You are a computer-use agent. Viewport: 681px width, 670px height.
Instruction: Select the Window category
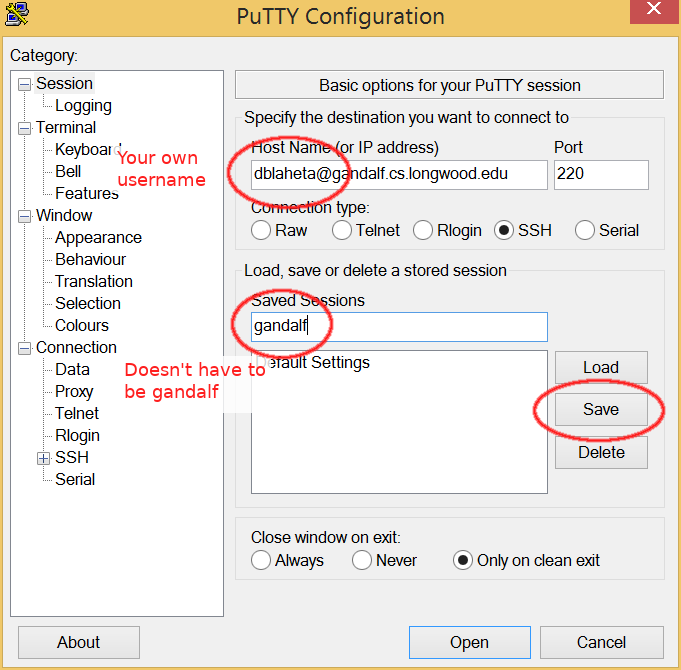[x=64, y=215]
